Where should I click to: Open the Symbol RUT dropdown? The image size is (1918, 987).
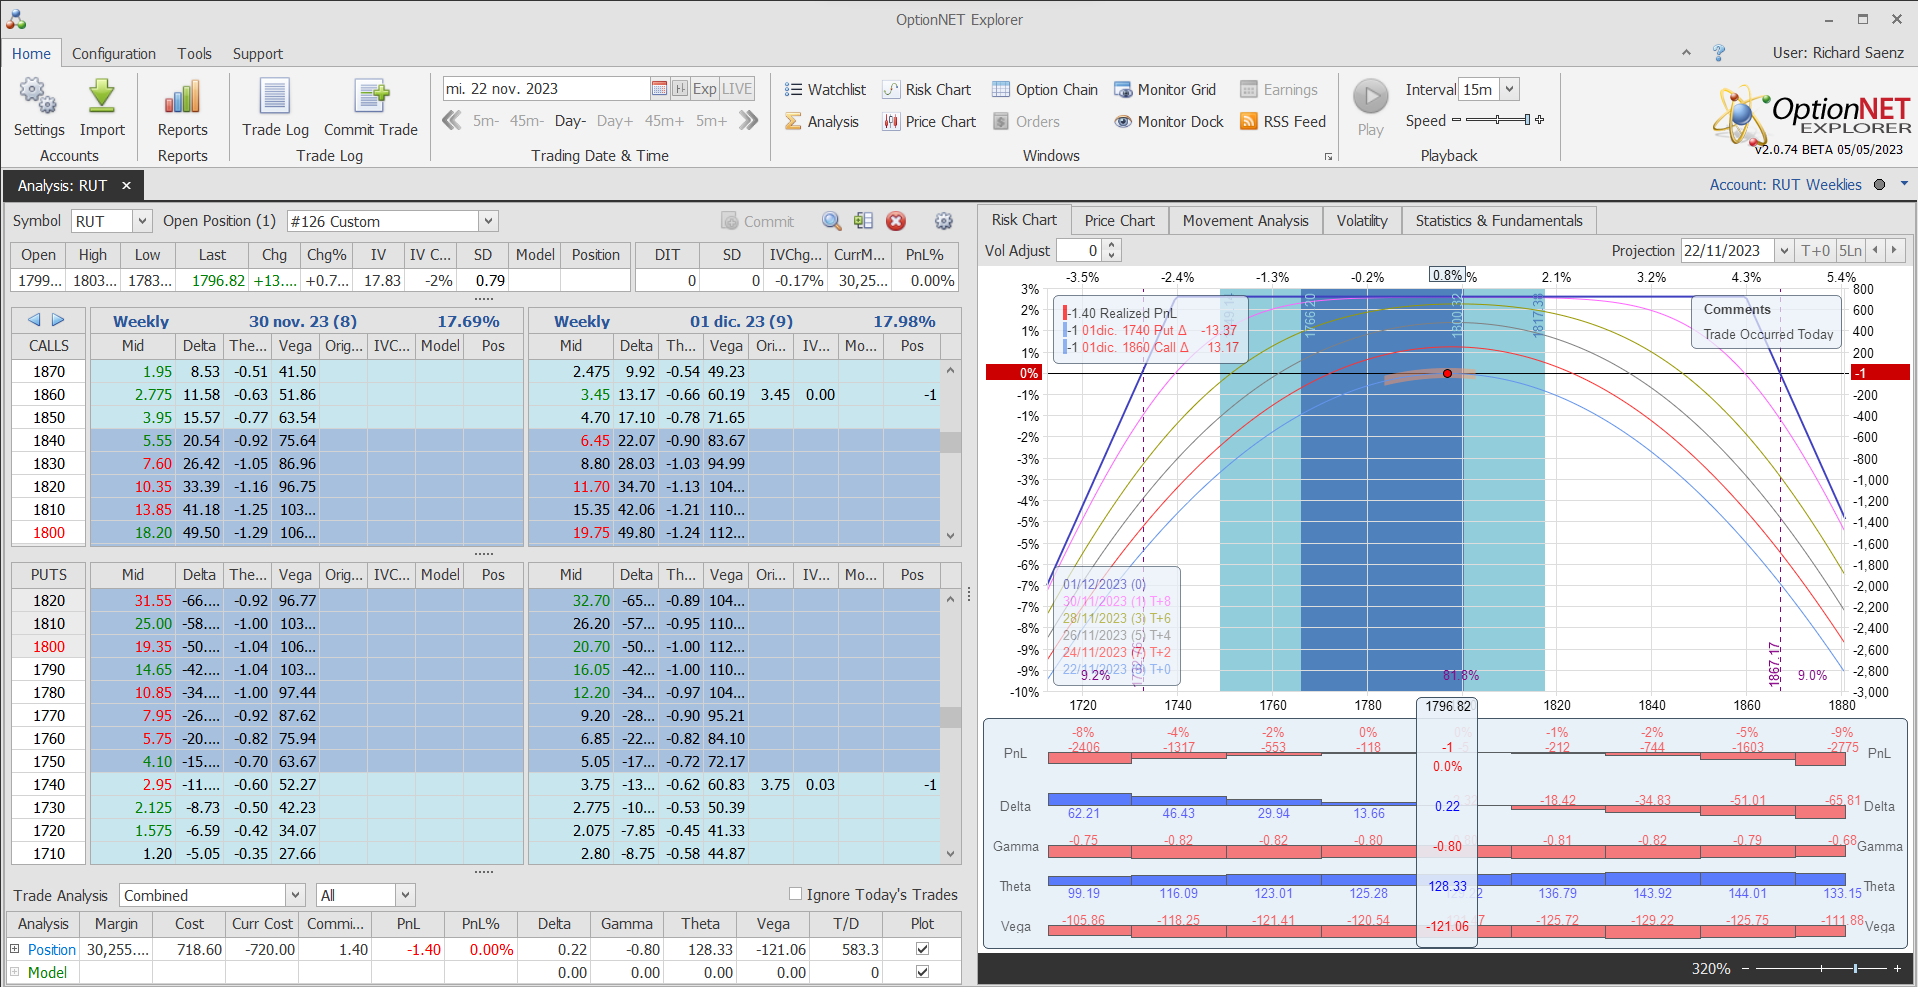point(142,221)
